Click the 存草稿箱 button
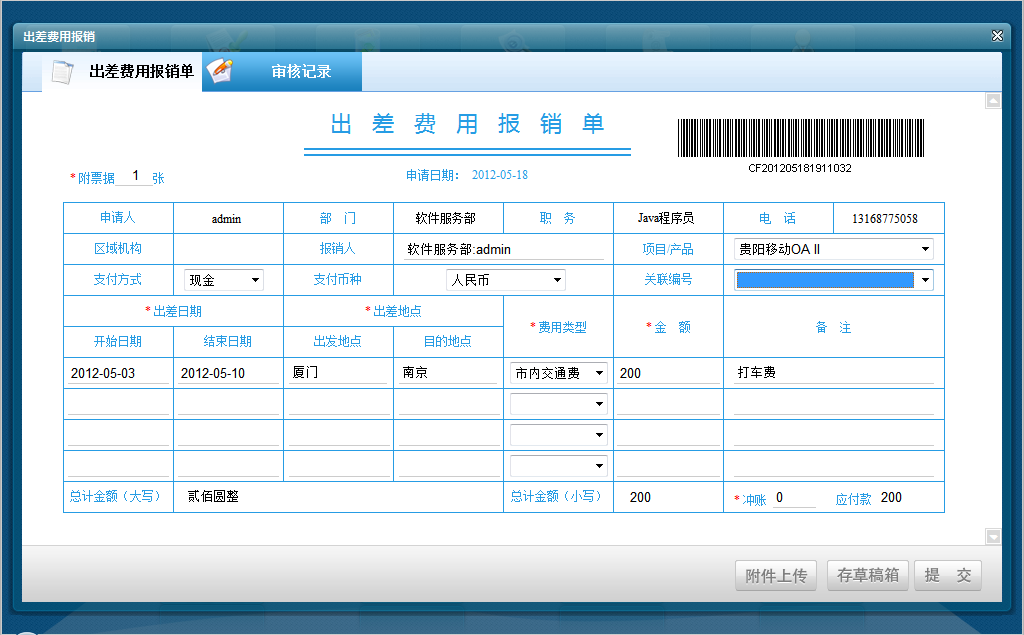The image size is (1024, 635). click(x=868, y=575)
